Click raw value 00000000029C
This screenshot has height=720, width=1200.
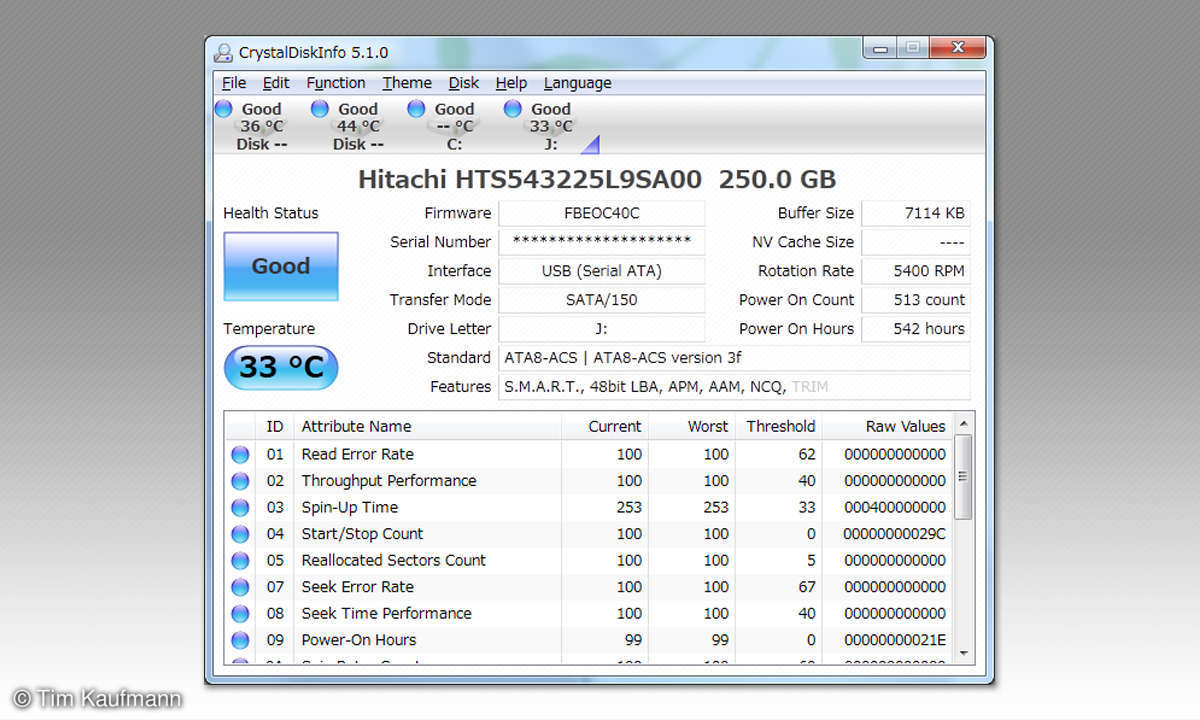pyautogui.click(x=894, y=534)
